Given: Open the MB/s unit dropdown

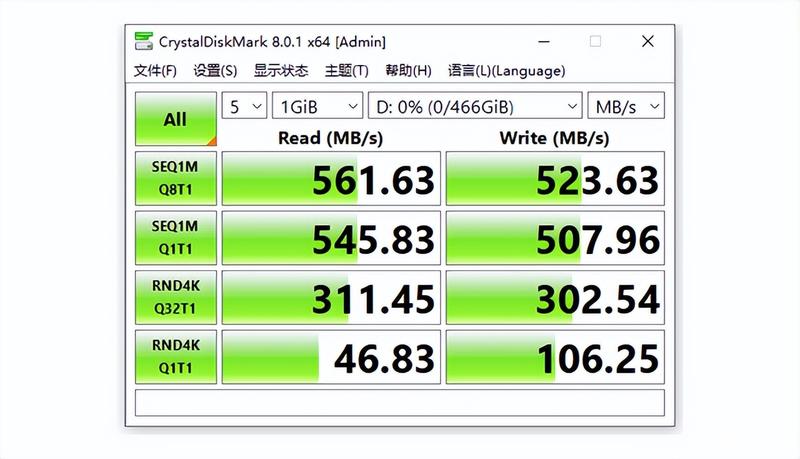Looking at the screenshot, I should coord(626,106).
